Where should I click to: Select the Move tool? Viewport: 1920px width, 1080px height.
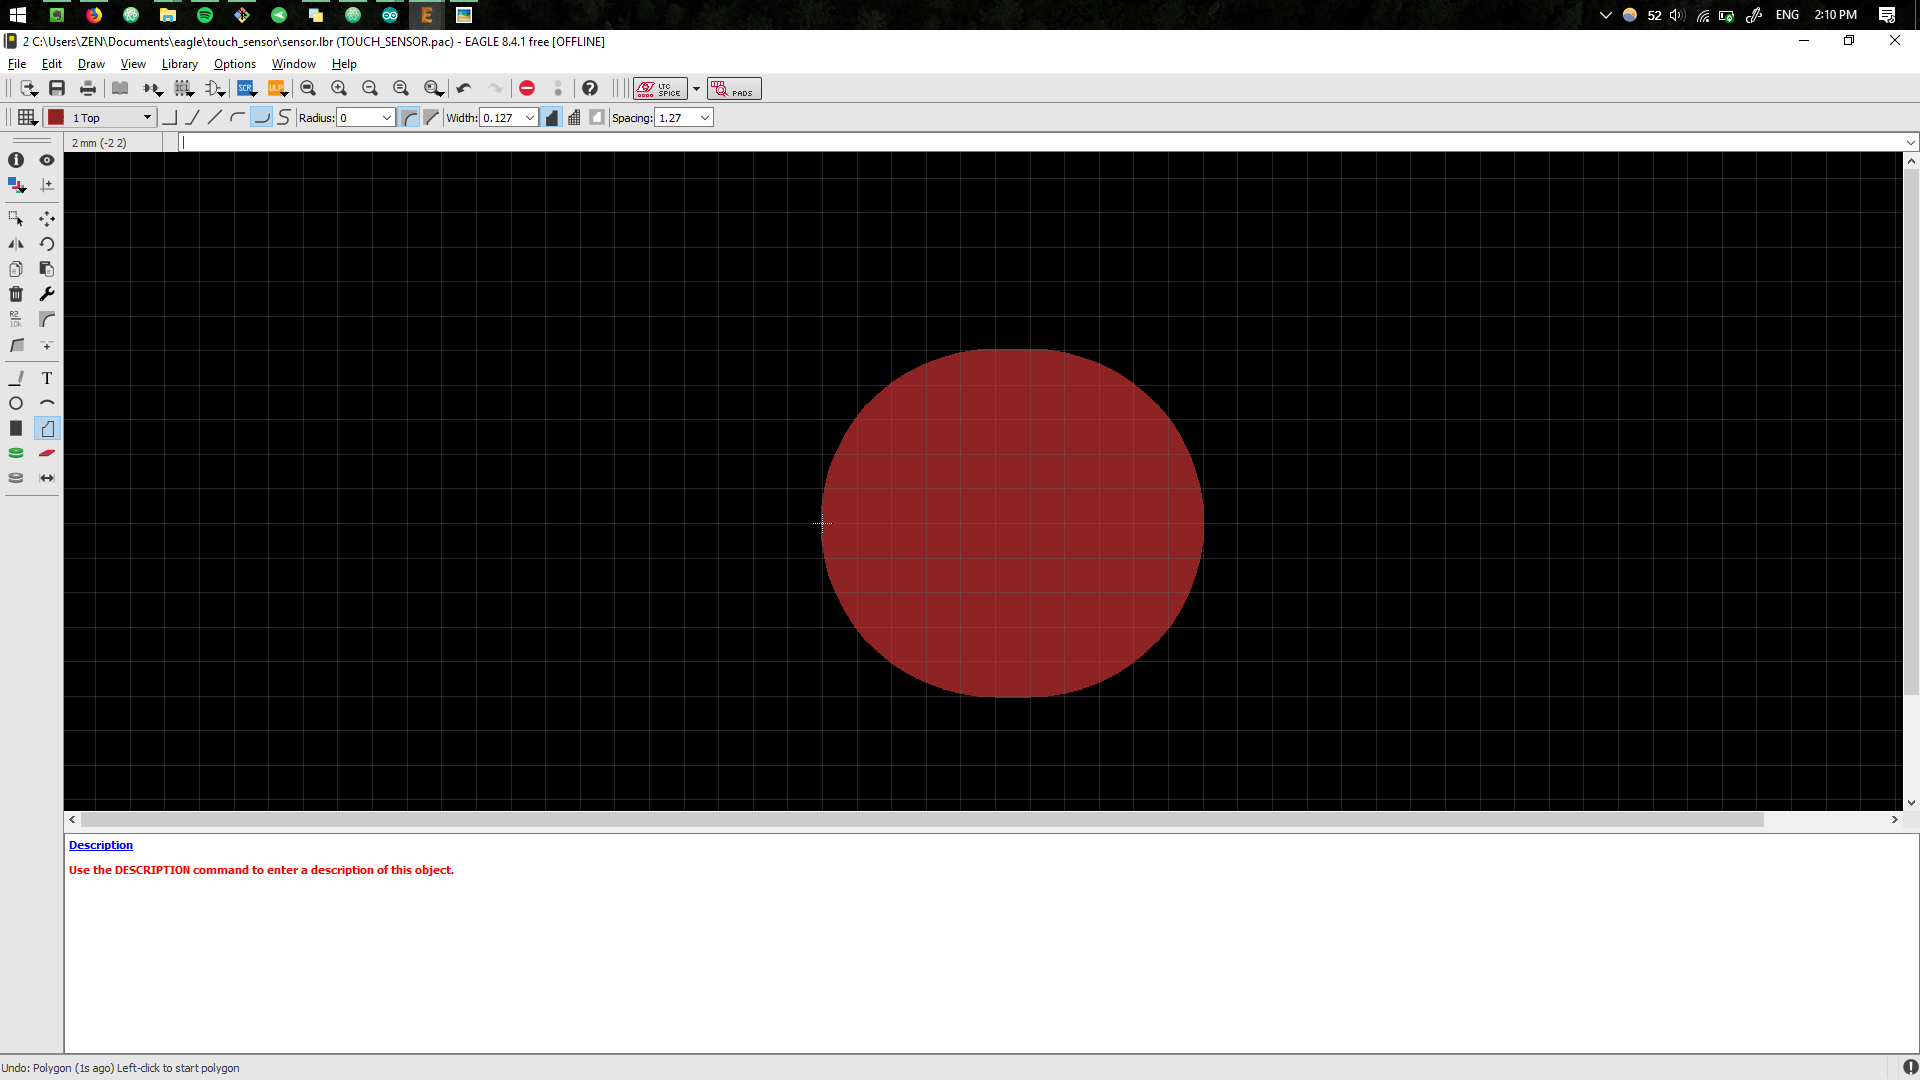click(x=47, y=218)
